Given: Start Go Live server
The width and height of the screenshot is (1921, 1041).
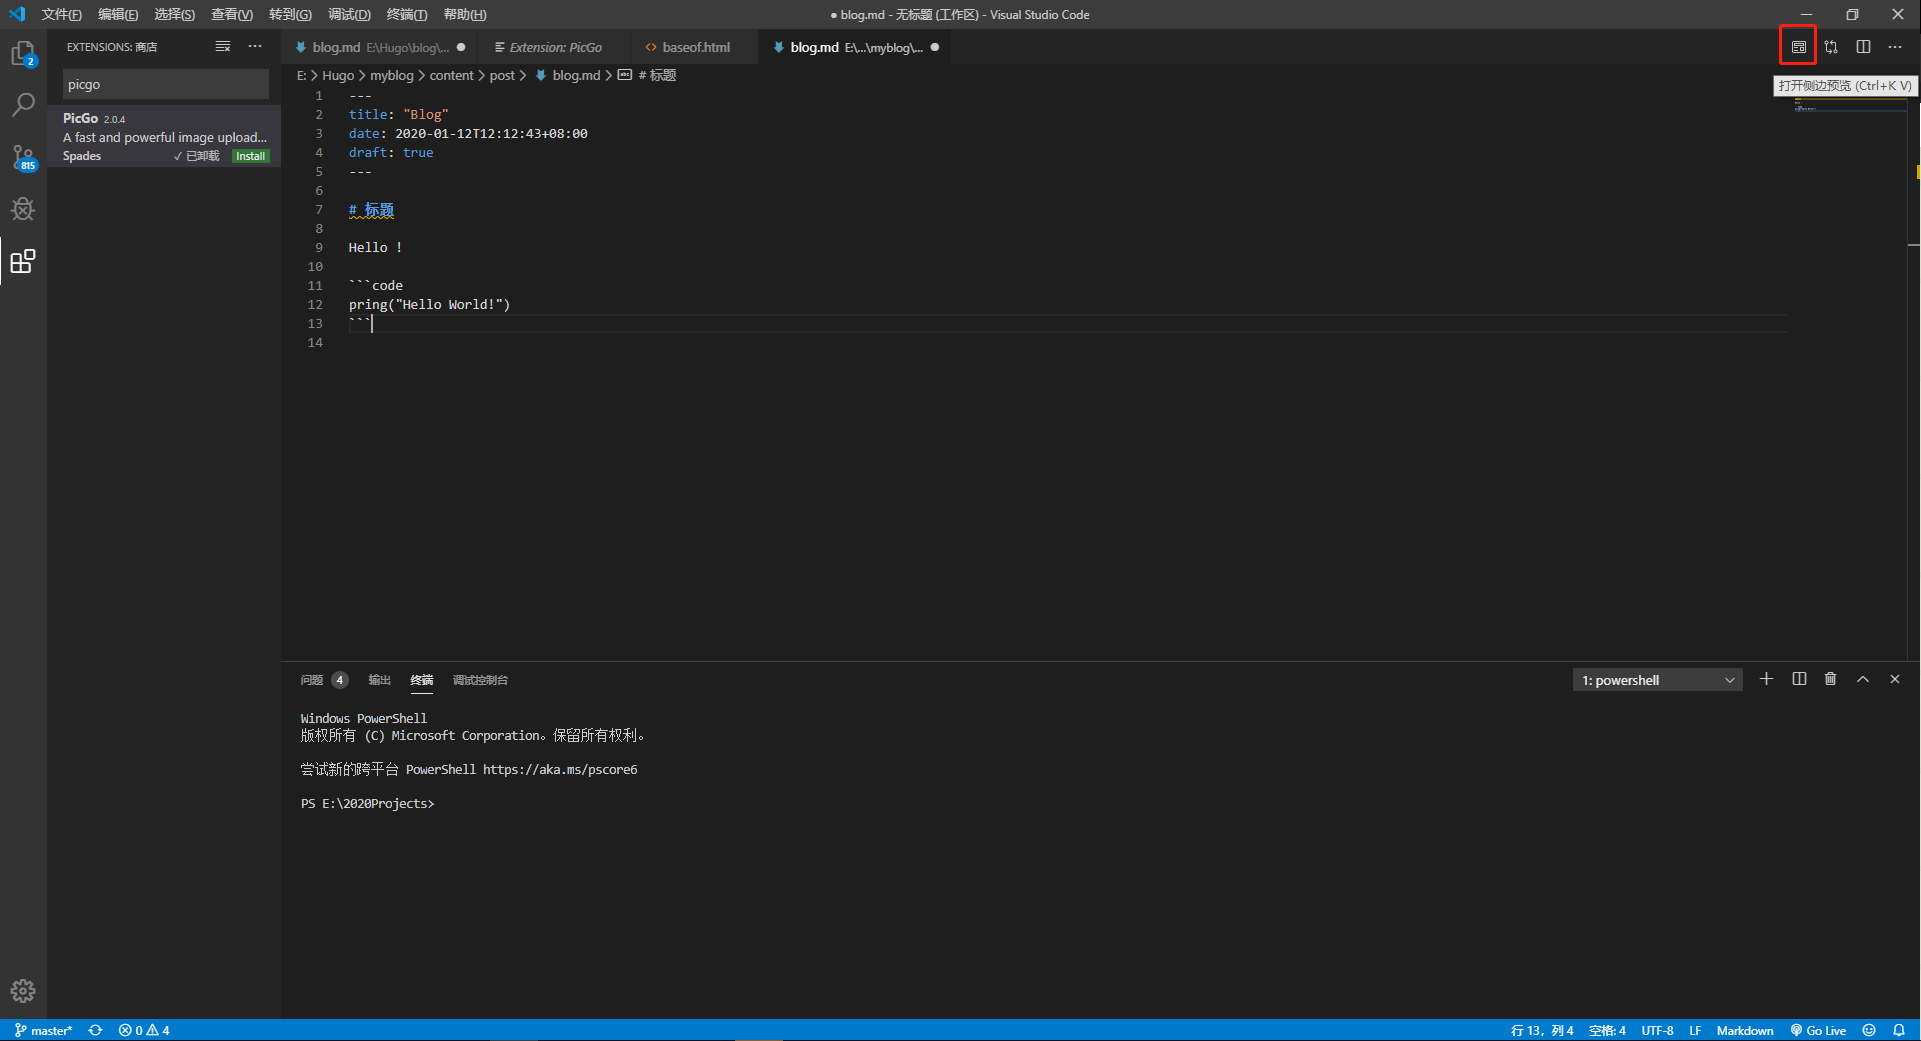Looking at the screenshot, I should pyautogui.click(x=1818, y=1030).
